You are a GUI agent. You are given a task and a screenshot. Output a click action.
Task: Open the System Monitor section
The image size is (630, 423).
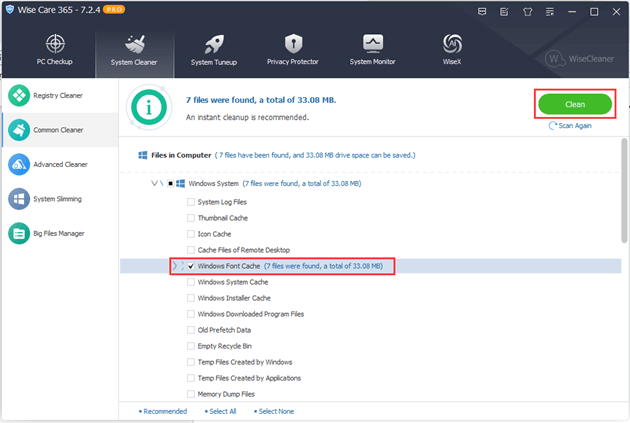click(x=372, y=50)
